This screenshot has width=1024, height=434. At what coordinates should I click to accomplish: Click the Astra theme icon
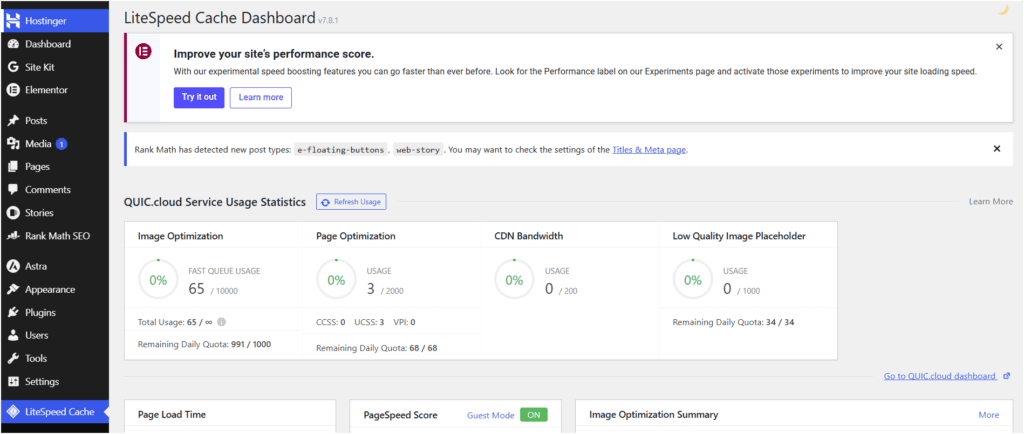[x=12, y=266]
